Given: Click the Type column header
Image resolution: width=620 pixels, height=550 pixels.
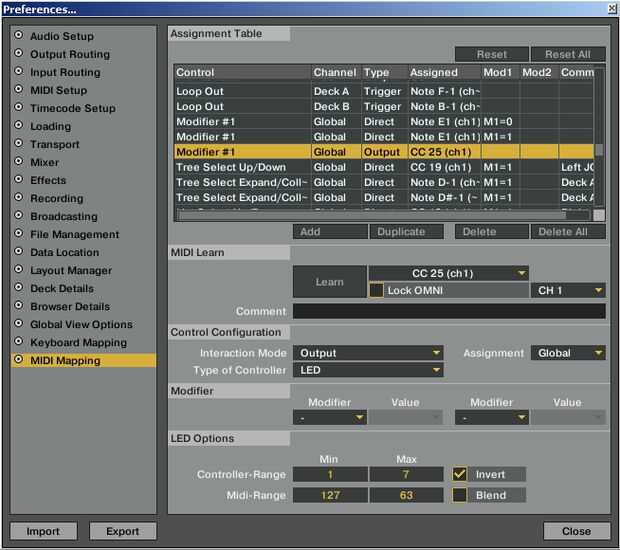Looking at the screenshot, I should pos(384,73).
